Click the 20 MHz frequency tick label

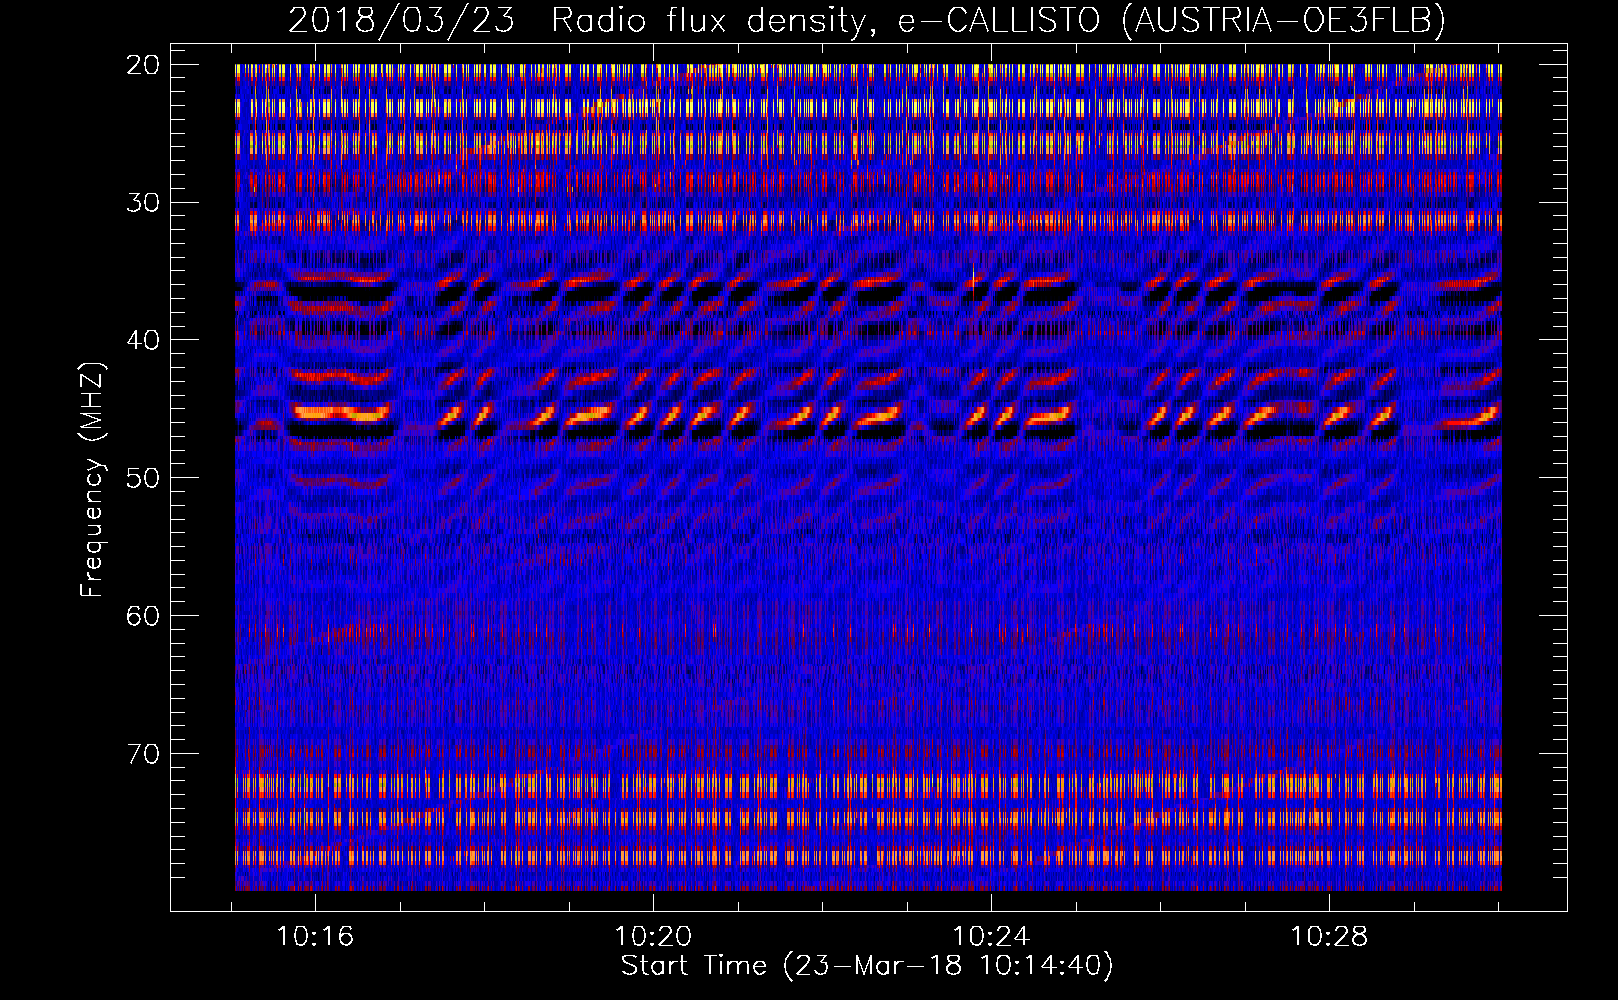pyautogui.click(x=144, y=65)
